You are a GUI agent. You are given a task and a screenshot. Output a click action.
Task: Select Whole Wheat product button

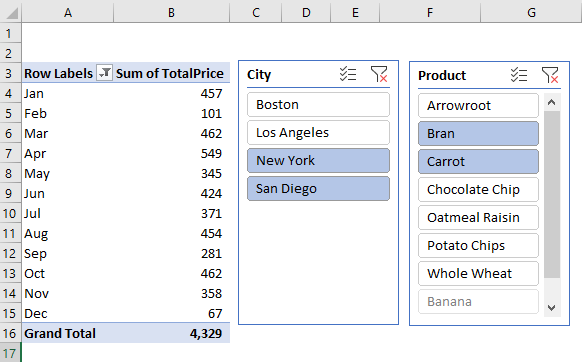click(x=478, y=273)
